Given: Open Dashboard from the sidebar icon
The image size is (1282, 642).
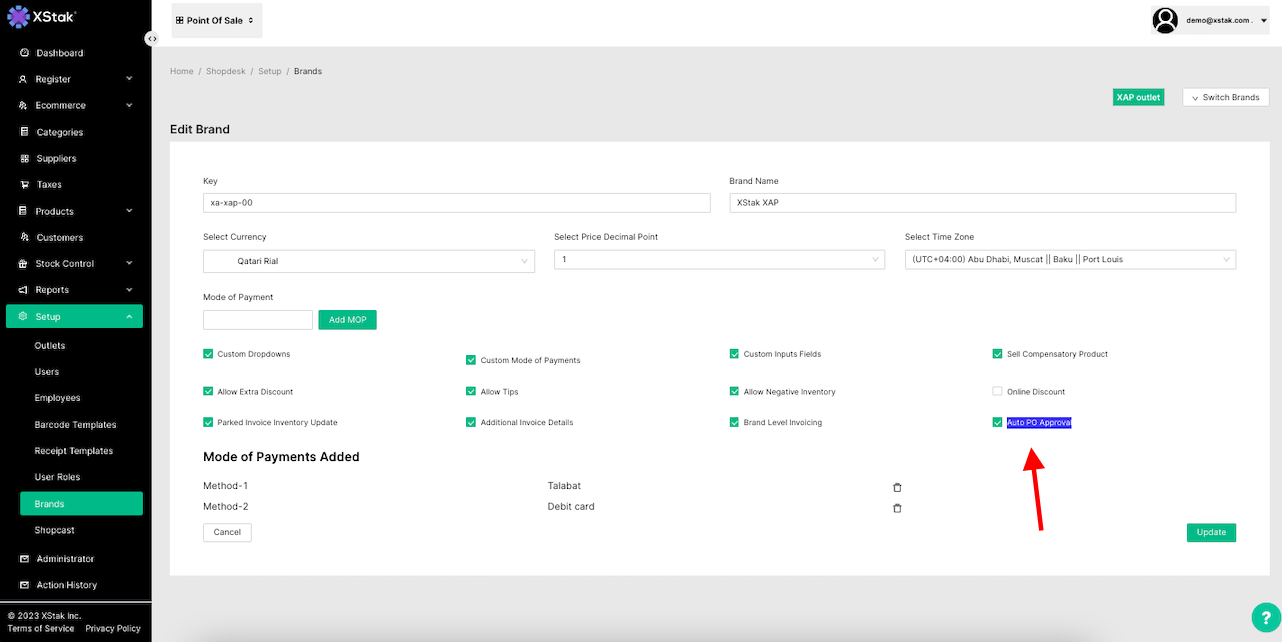Looking at the screenshot, I should pos(25,53).
